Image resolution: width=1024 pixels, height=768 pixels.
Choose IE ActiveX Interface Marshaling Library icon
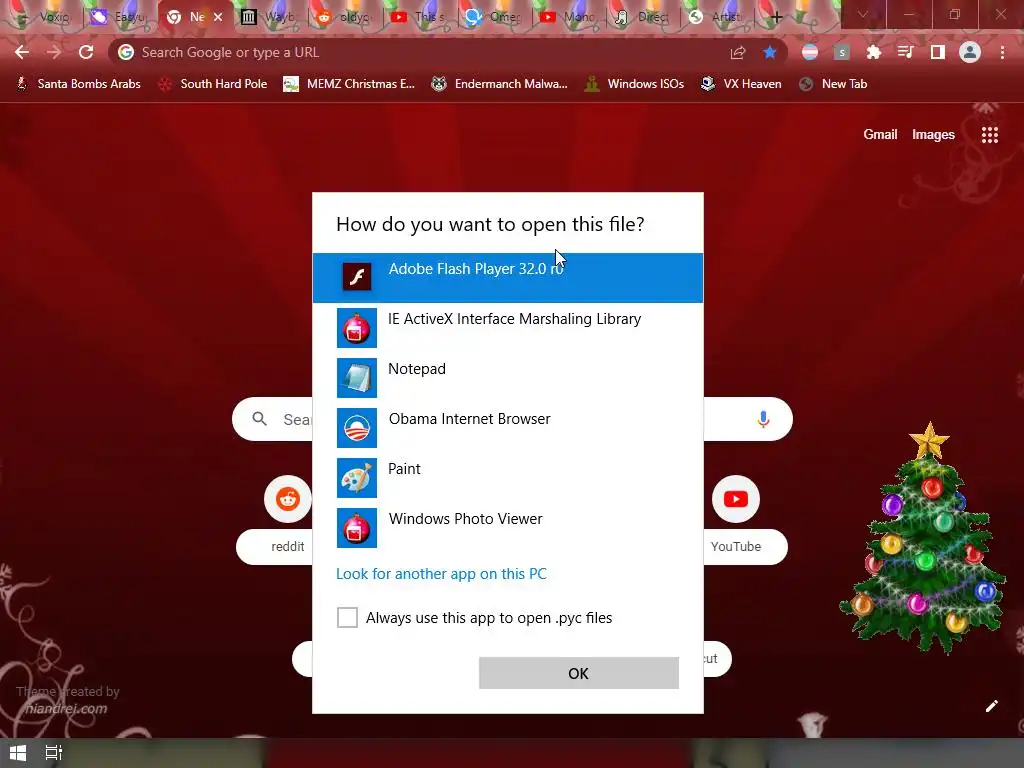click(357, 328)
